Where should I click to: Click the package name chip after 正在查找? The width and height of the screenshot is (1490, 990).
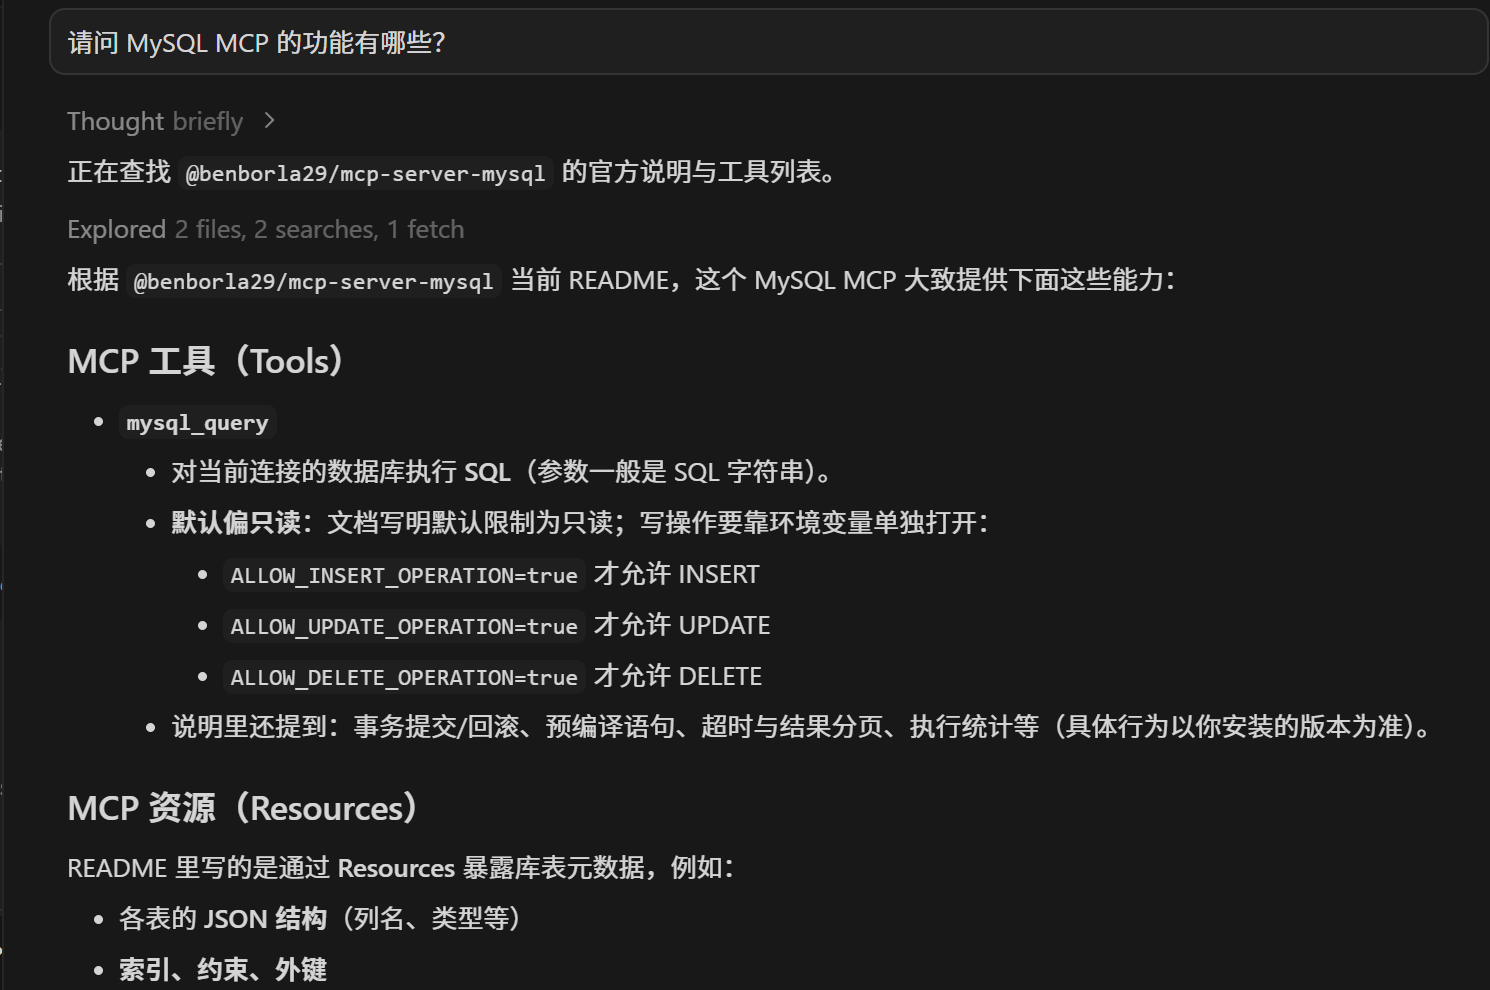click(365, 173)
